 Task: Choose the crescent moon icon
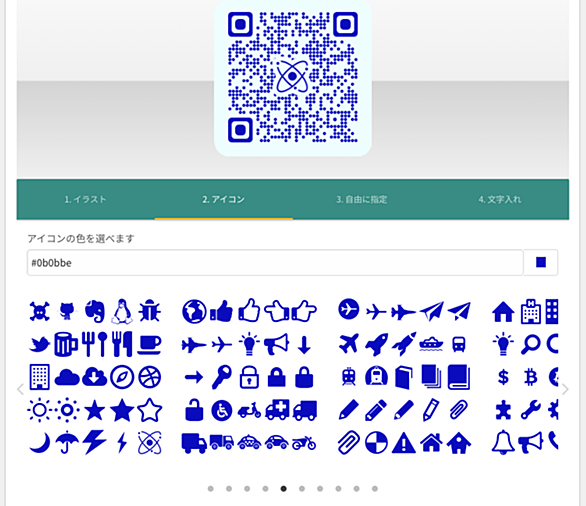coord(40,443)
